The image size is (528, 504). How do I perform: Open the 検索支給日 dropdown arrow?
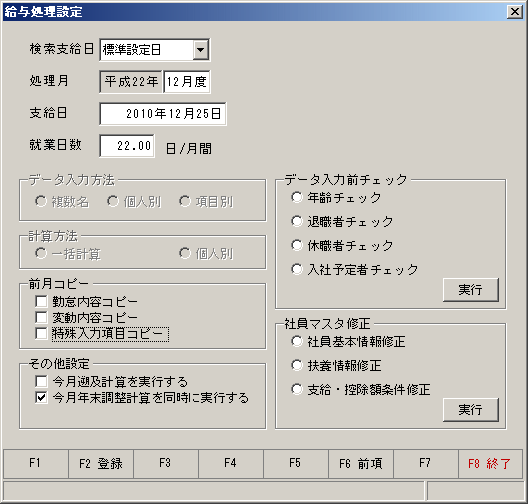point(201,50)
